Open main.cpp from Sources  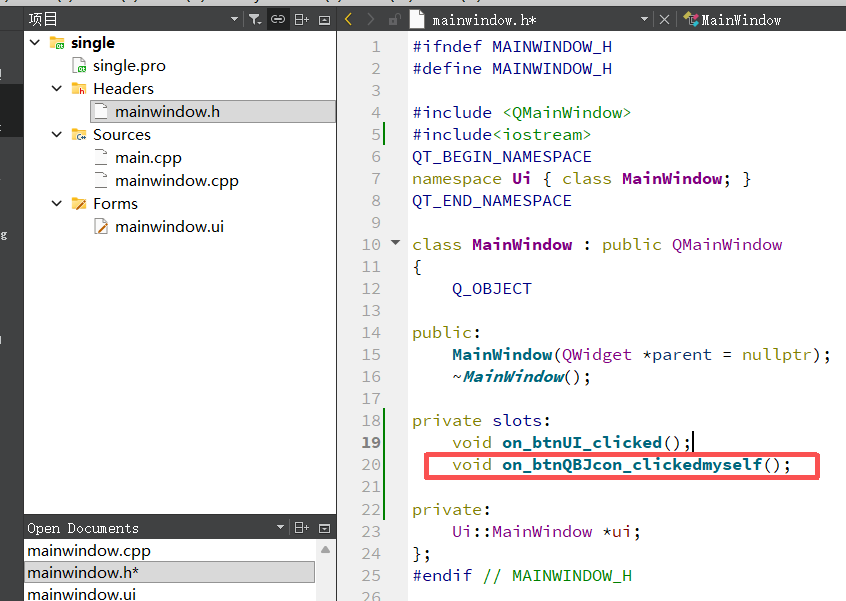point(148,158)
